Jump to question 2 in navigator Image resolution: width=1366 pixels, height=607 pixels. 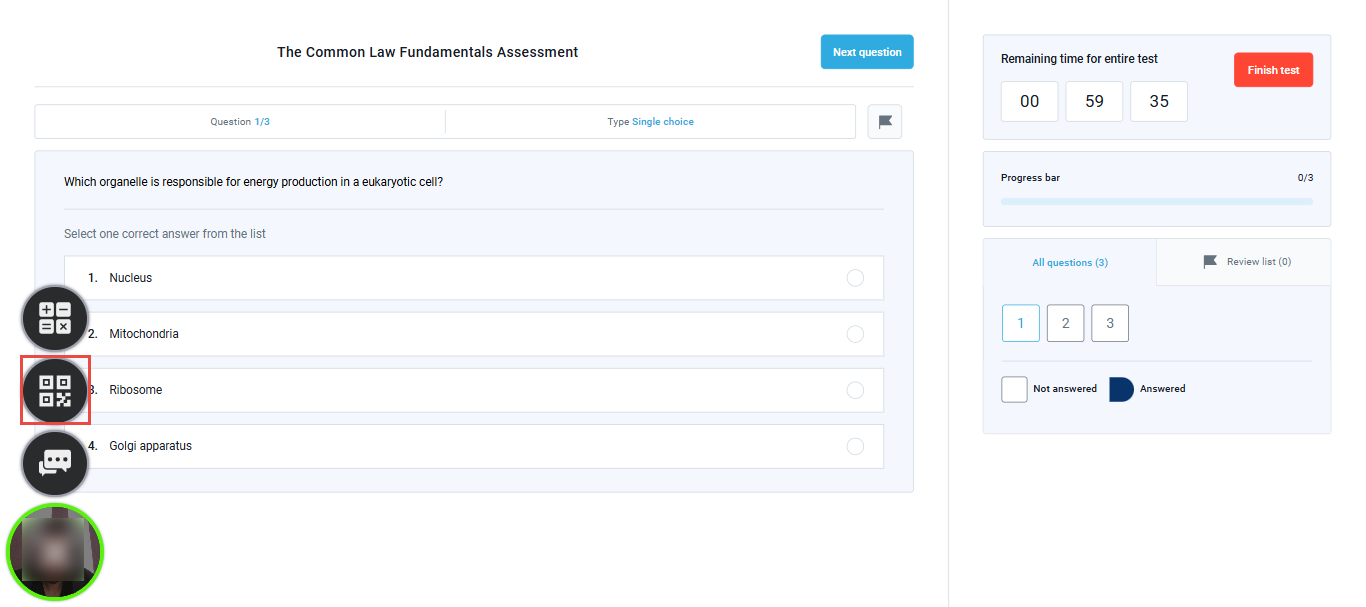[x=1066, y=323]
